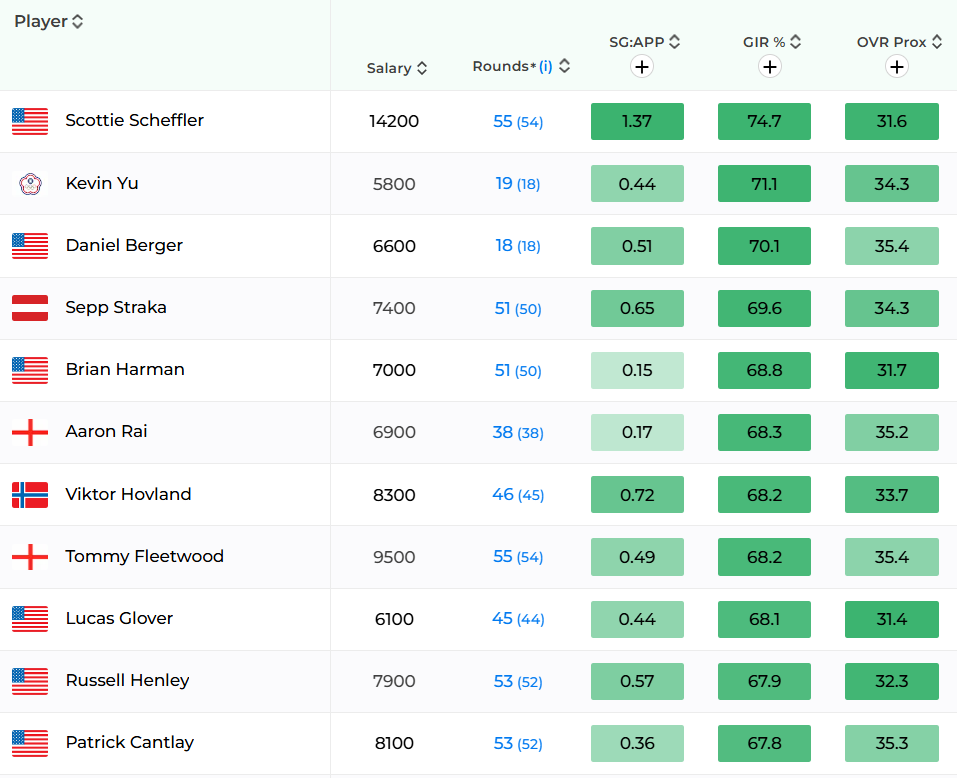Select player name Patrick Cantlay
This screenshot has width=957, height=778.
click(x=130, y=743)
